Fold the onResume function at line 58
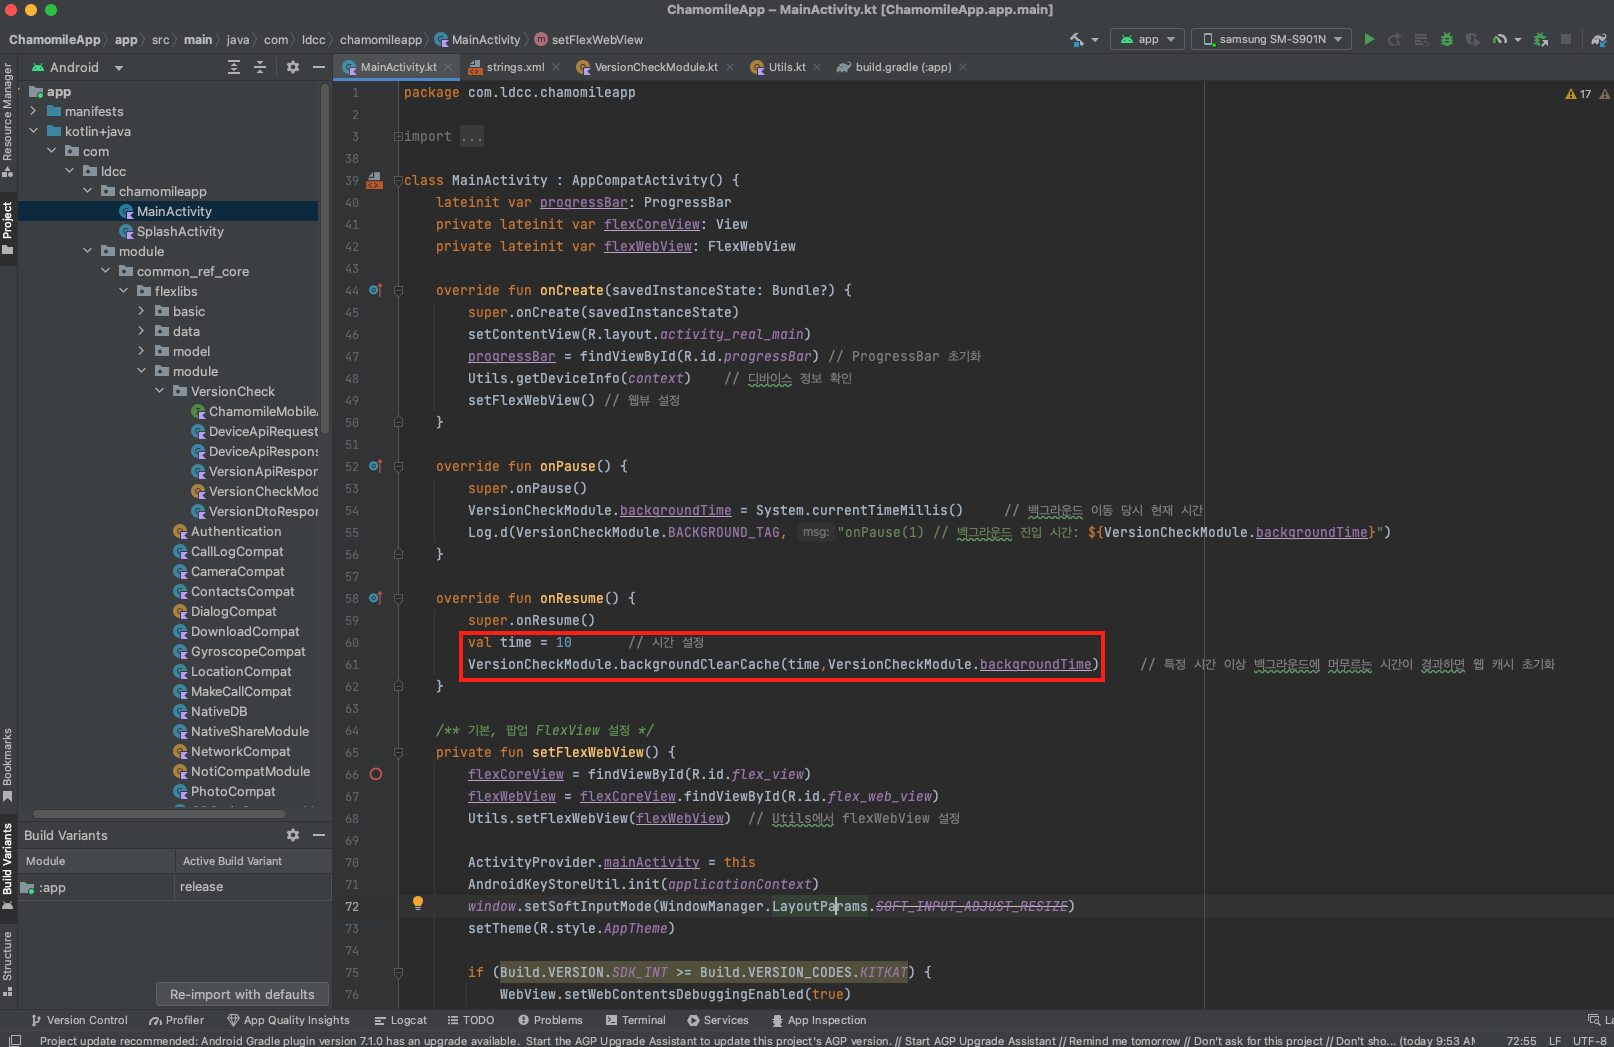1614x1047 pixels. coord(398,598)
